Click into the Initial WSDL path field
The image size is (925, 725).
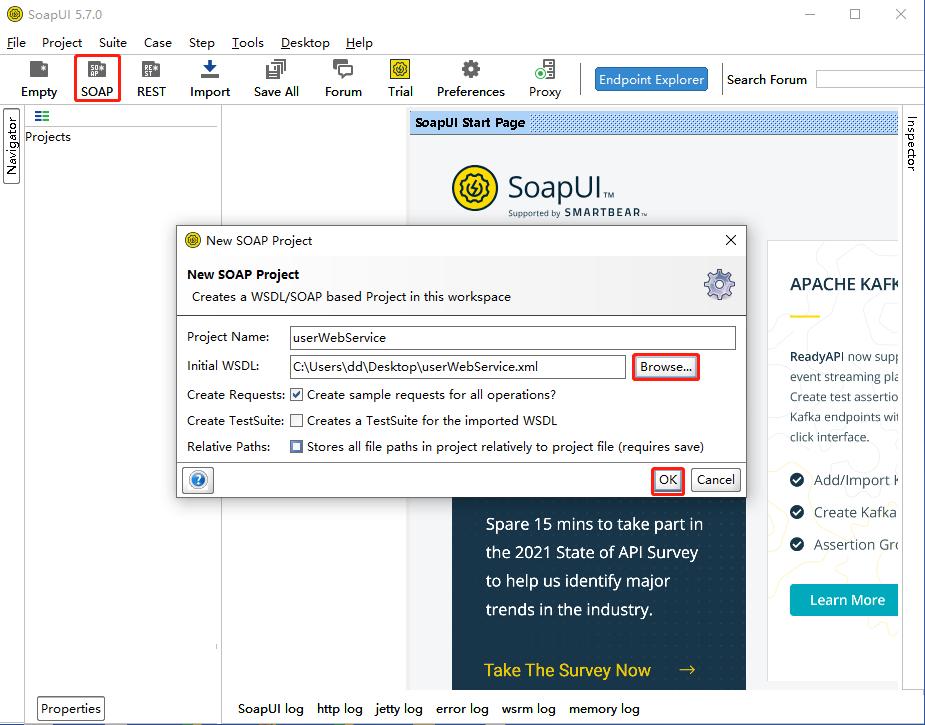pos(458,367)
